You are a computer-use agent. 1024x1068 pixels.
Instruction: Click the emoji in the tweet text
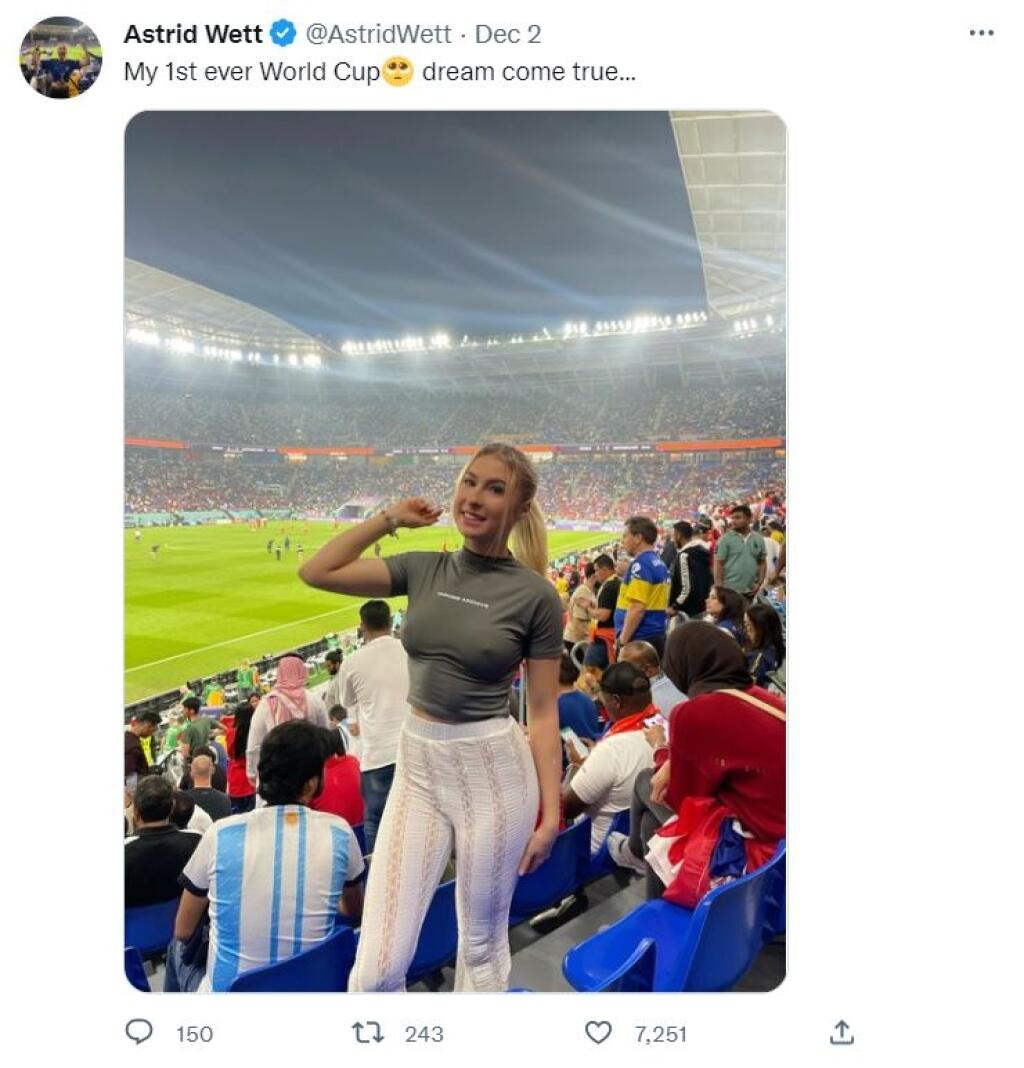click(x=398, y=72)
